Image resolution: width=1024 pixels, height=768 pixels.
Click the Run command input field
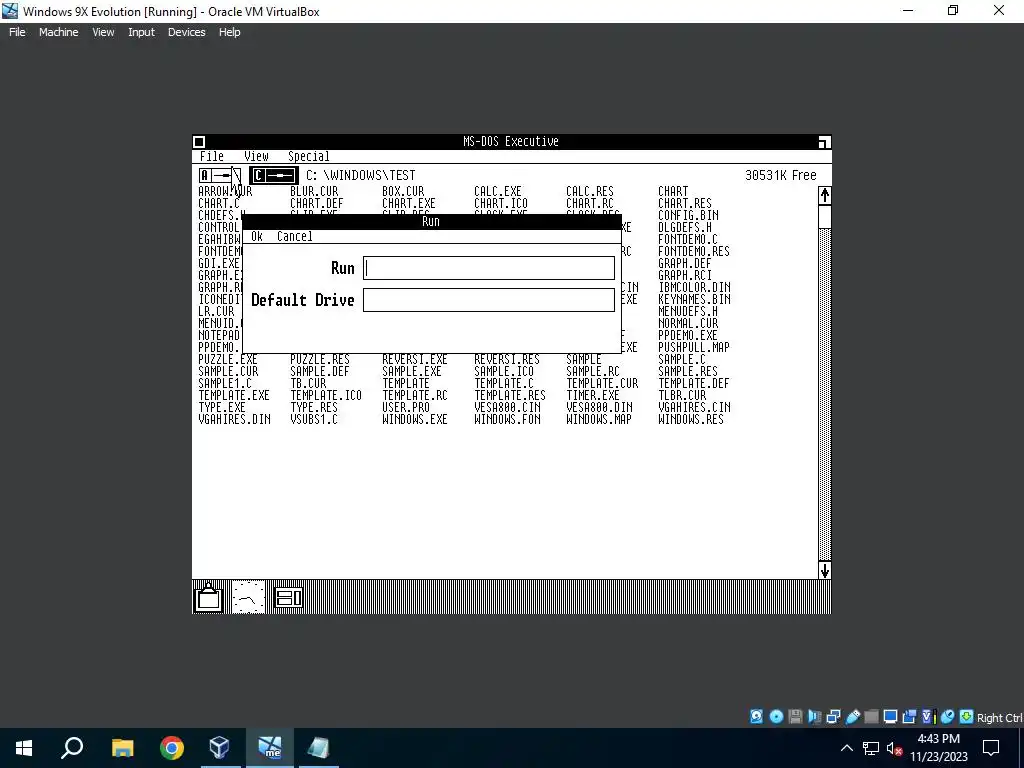pos(488,268)
